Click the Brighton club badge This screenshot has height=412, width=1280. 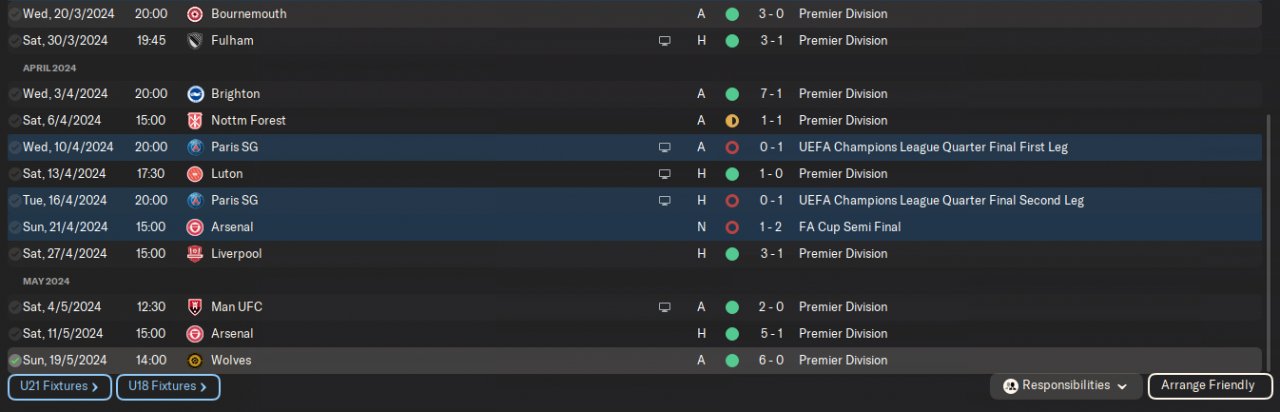[x=195, y=94]
